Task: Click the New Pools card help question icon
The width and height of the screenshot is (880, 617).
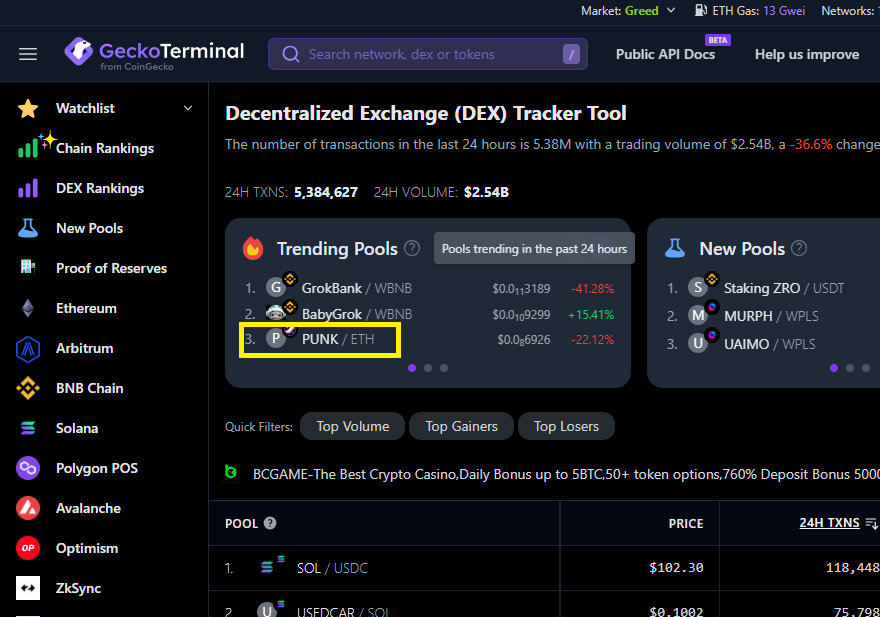Action: point(799,248)
